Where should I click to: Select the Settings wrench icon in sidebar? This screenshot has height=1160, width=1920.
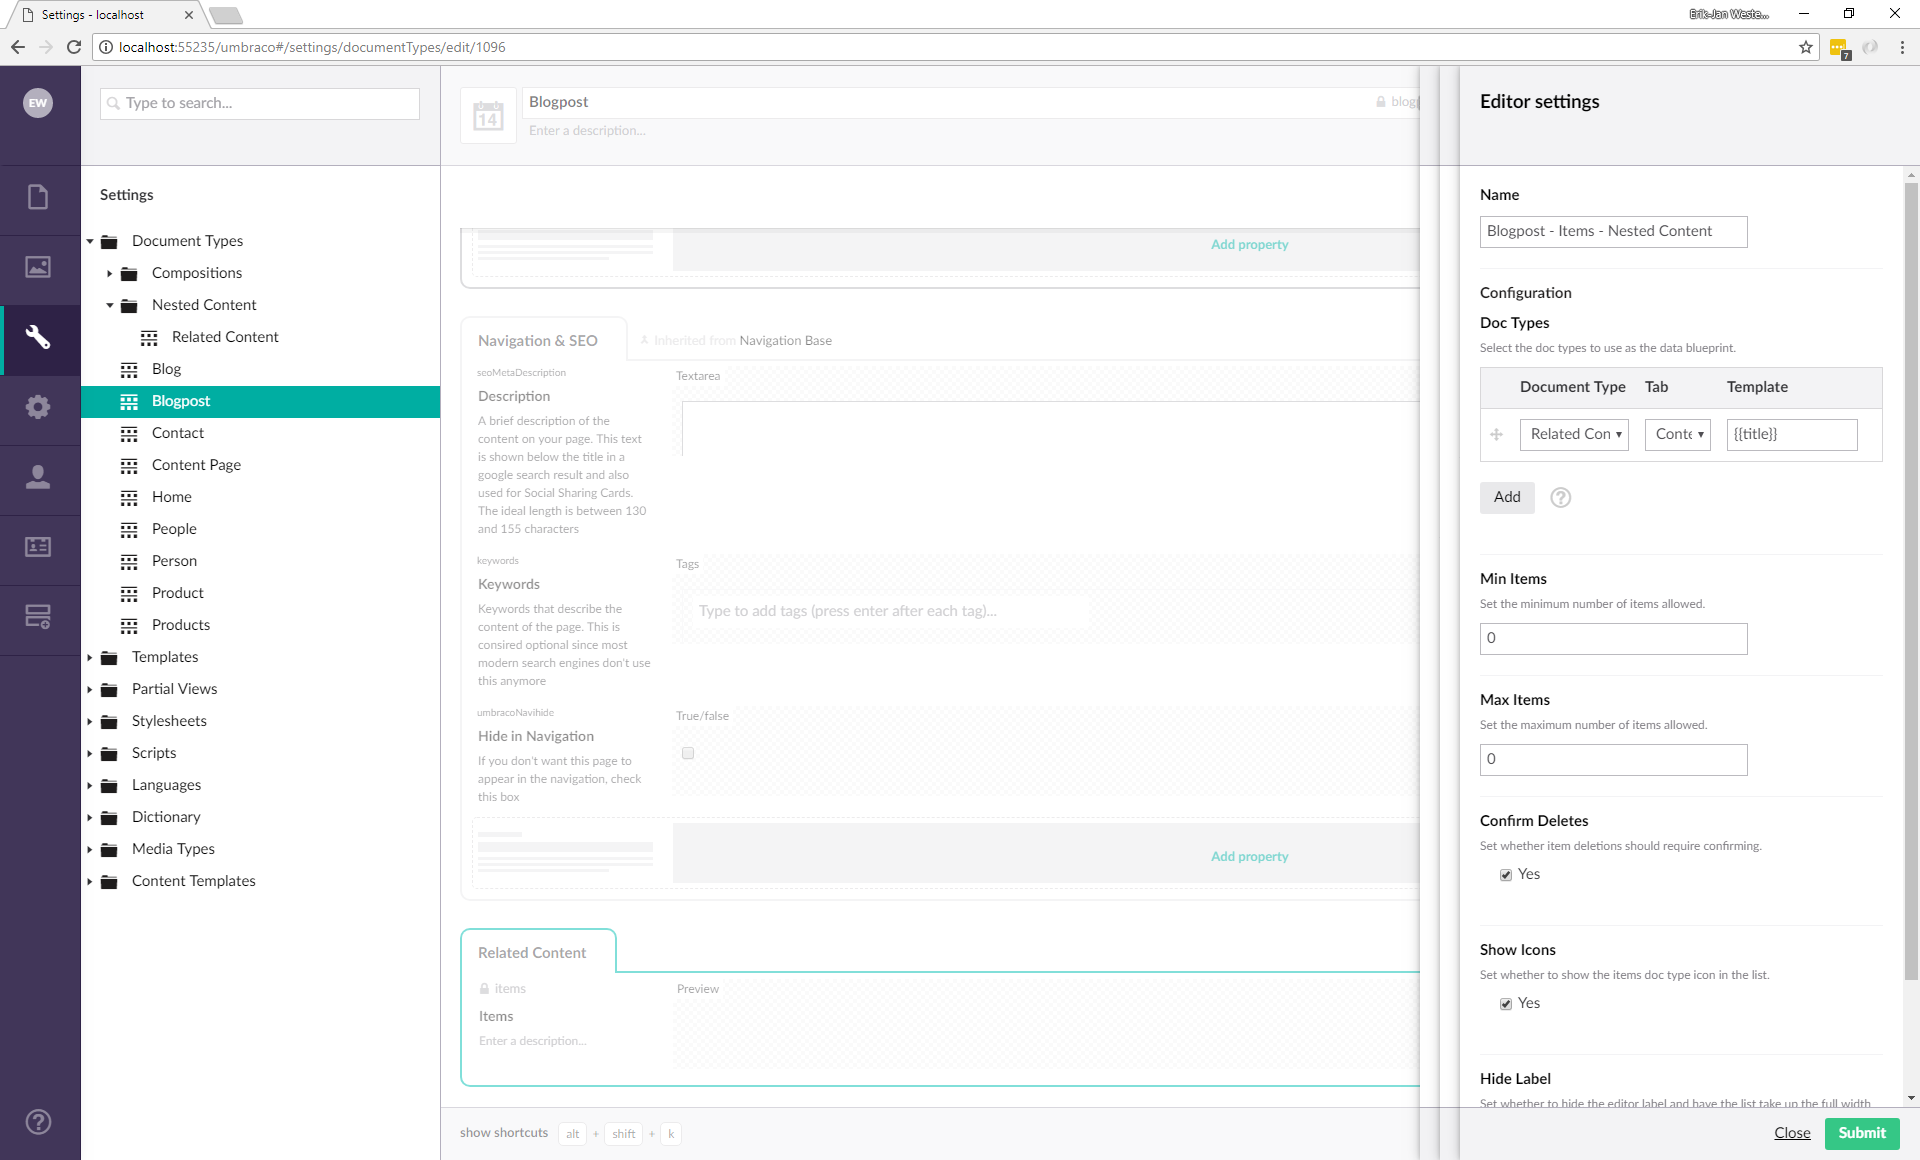(38, 337)
